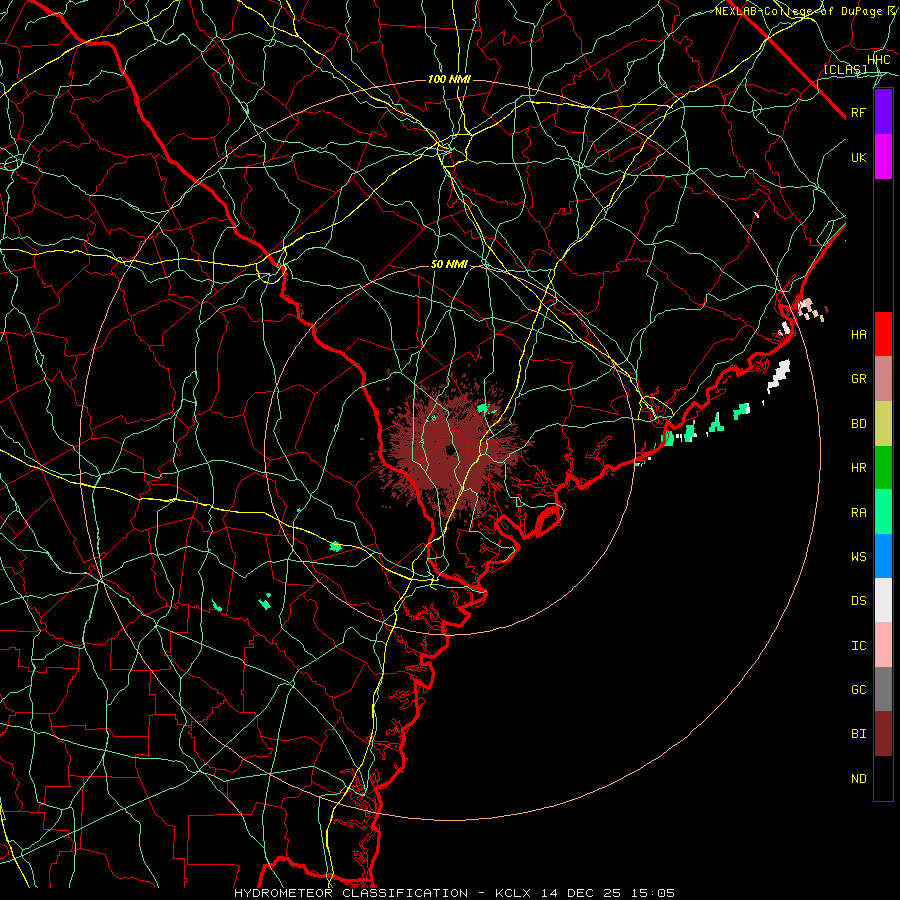
Task: Select the IC pink legend swatch
Action: [883, 645]
